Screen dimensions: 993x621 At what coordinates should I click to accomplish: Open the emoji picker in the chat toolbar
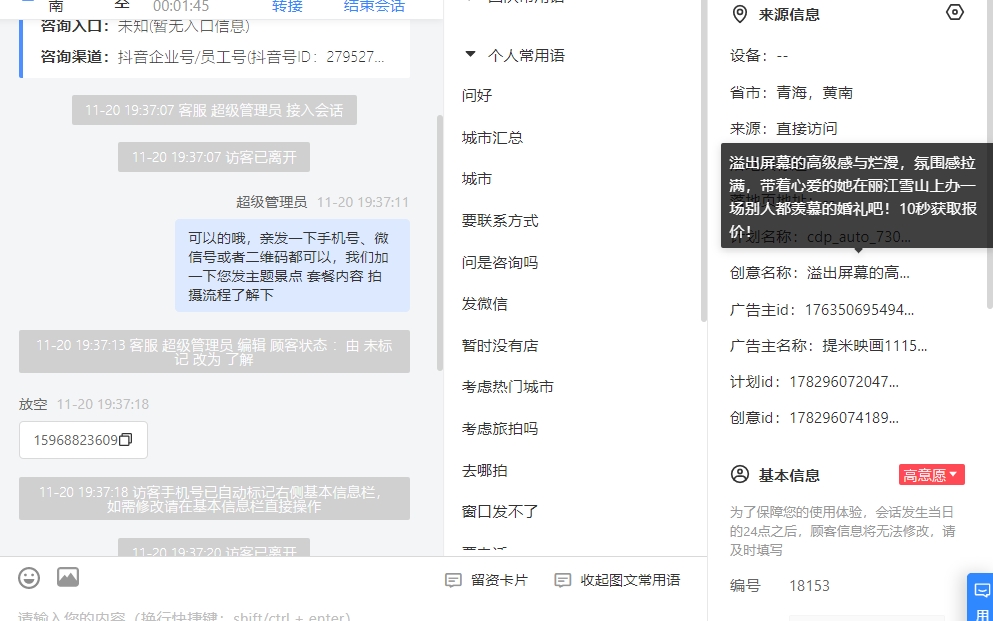click(x=28, y=577)
